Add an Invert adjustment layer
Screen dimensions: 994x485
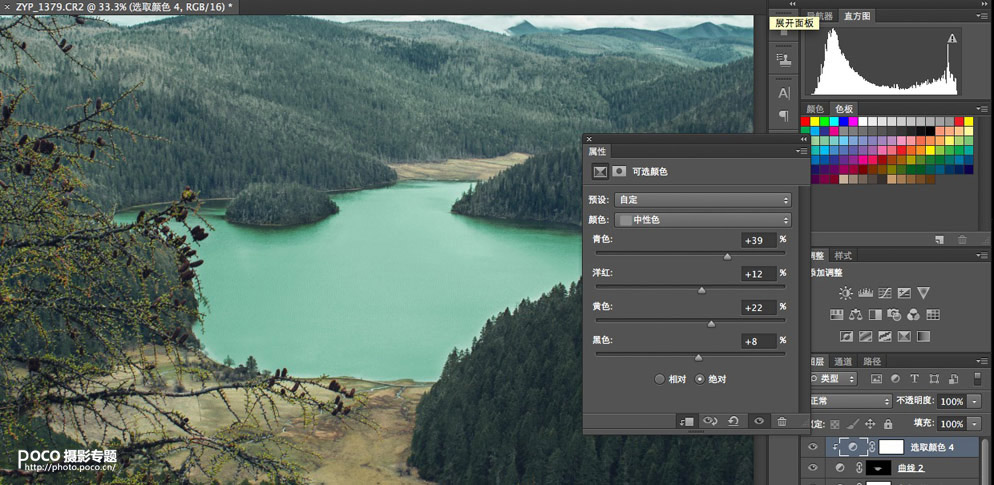coord(846,336)
